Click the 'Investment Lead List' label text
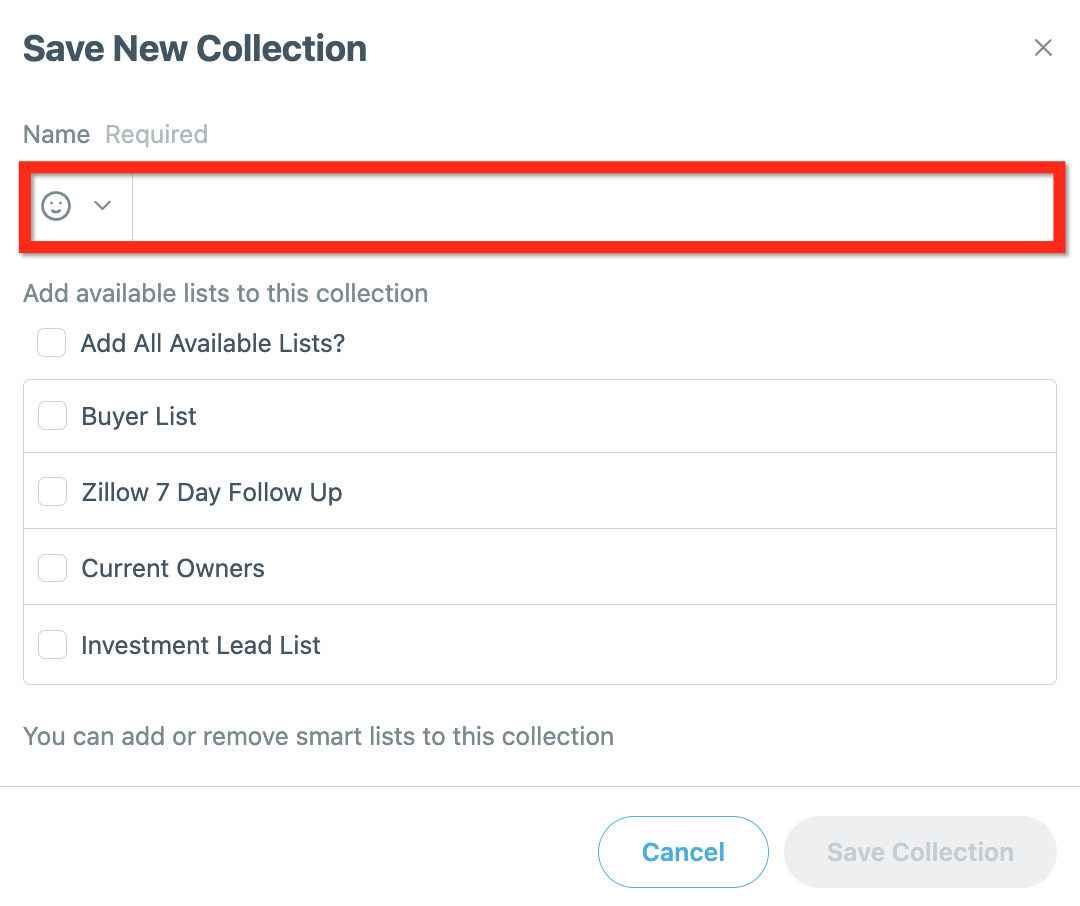This screenshot has height=906, width=1080. coord(201,646)
